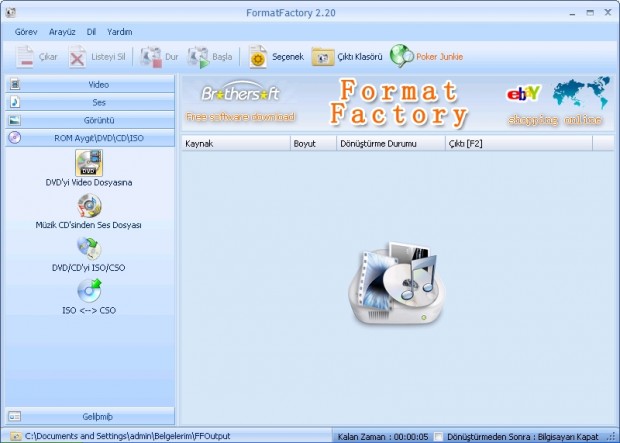
Task: Click the eBay shopping online banner
Action: point(558,102)
